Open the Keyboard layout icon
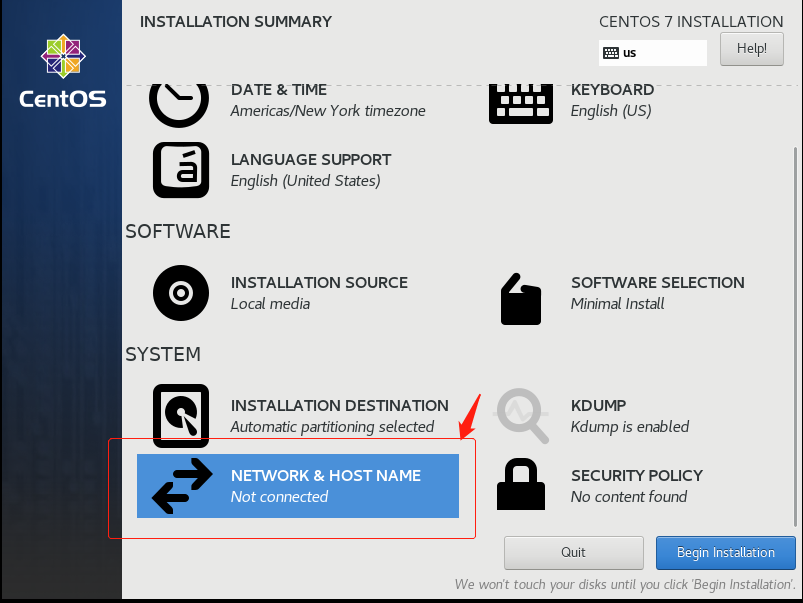This screenshot has width=803, height=603. point(520,102)
